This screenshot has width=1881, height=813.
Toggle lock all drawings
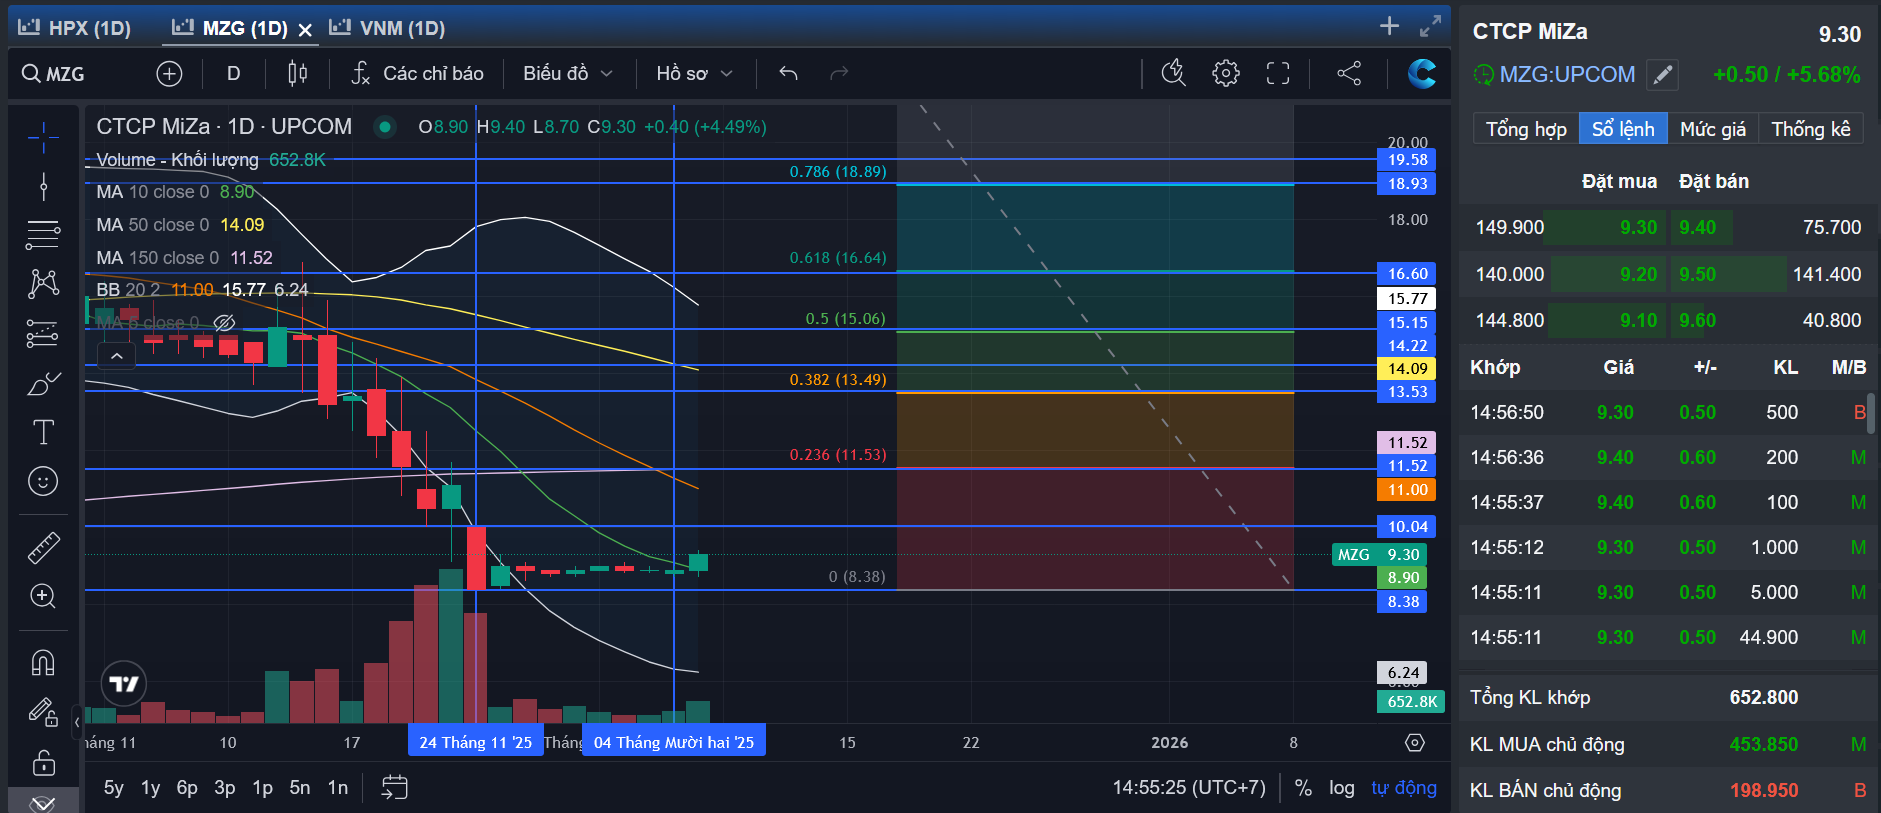(x=43, y=763)
